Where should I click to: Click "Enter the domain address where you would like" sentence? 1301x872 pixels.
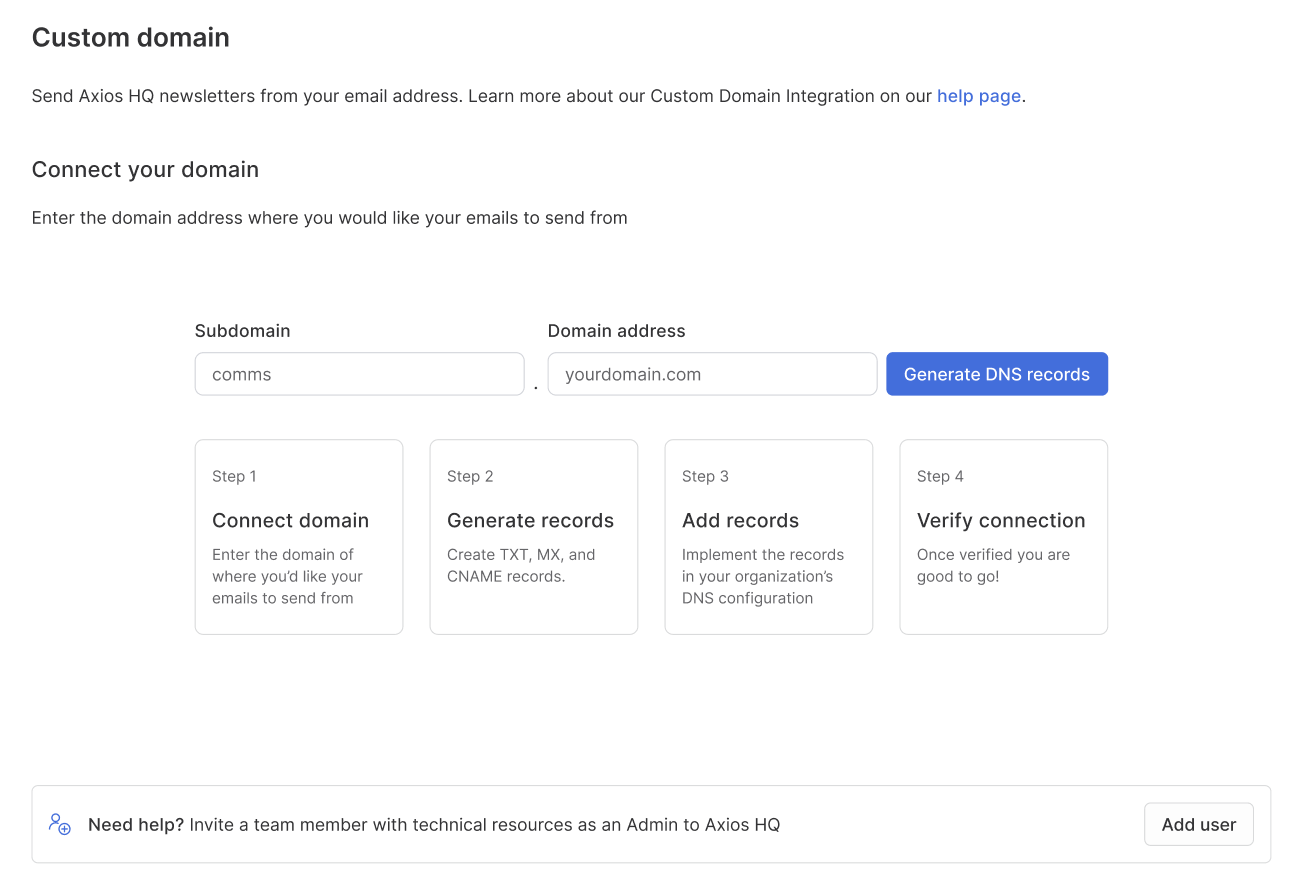click(x=329, y=218)
